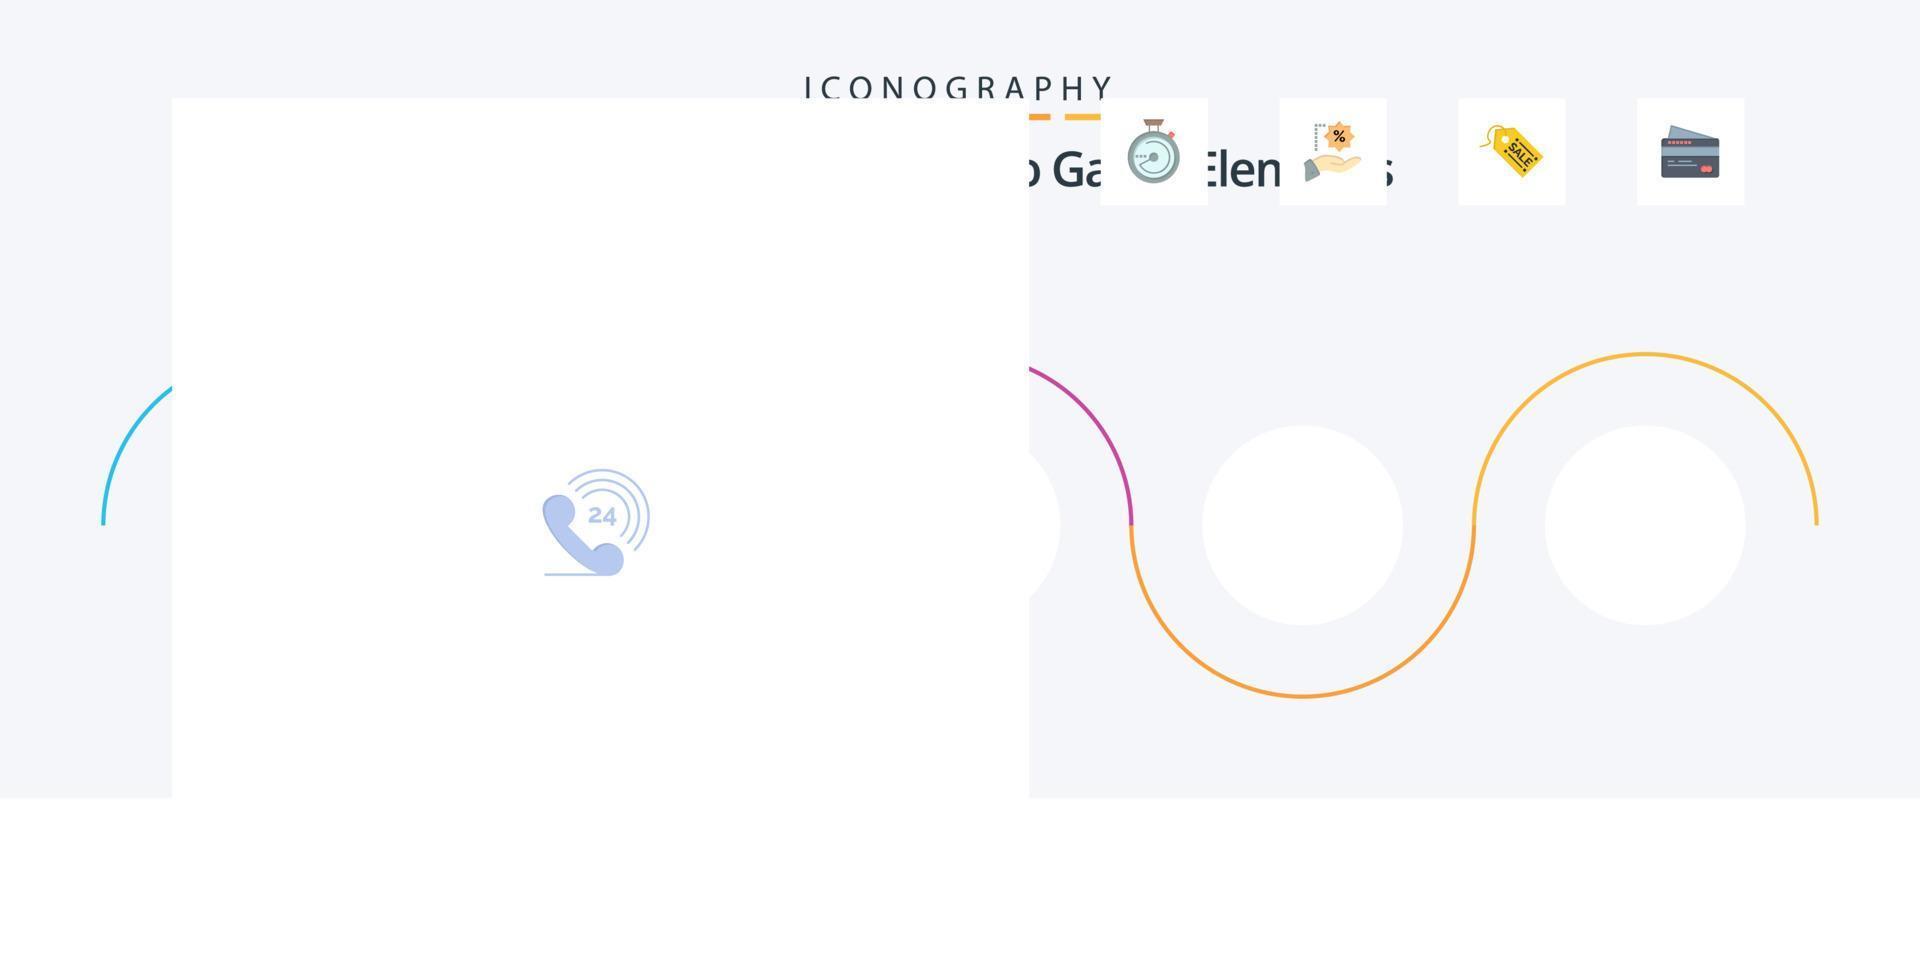1920x955 pixels.
Task: Click the partial title text 'Elen'
Action: click(1243, 170)
